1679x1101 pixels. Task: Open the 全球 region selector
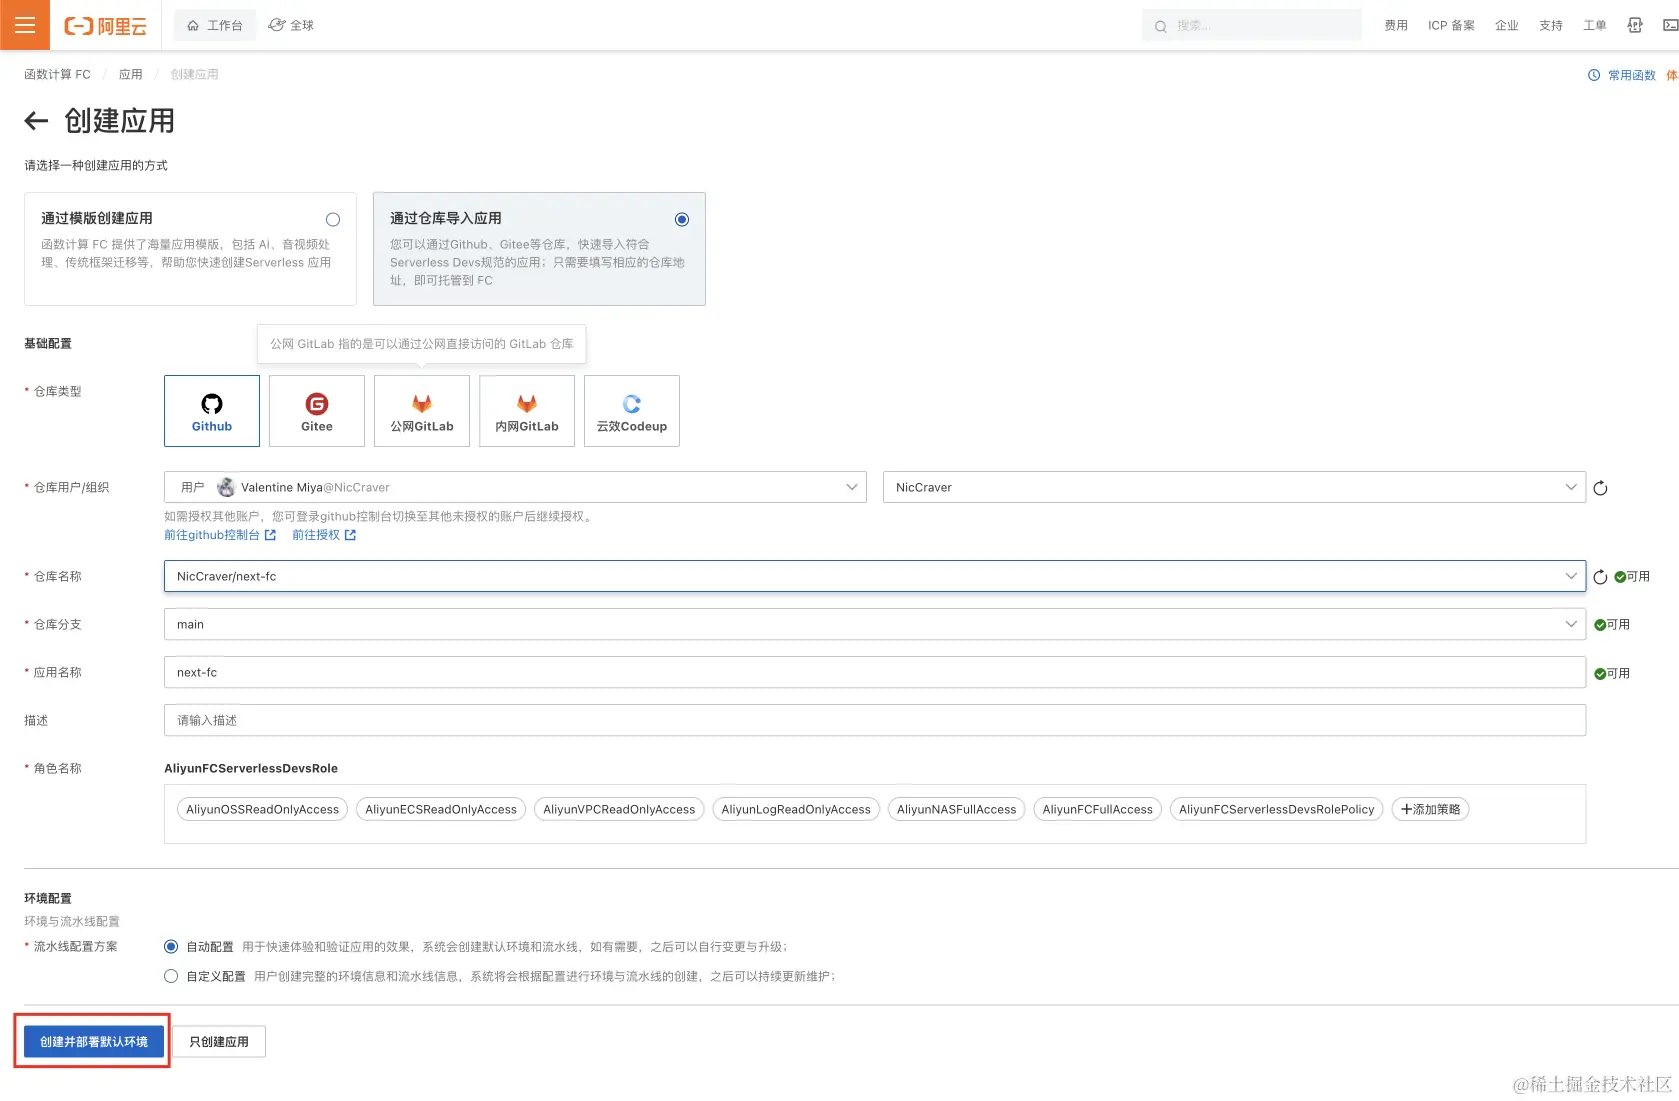pyautogui.click(x=291, y=25)
